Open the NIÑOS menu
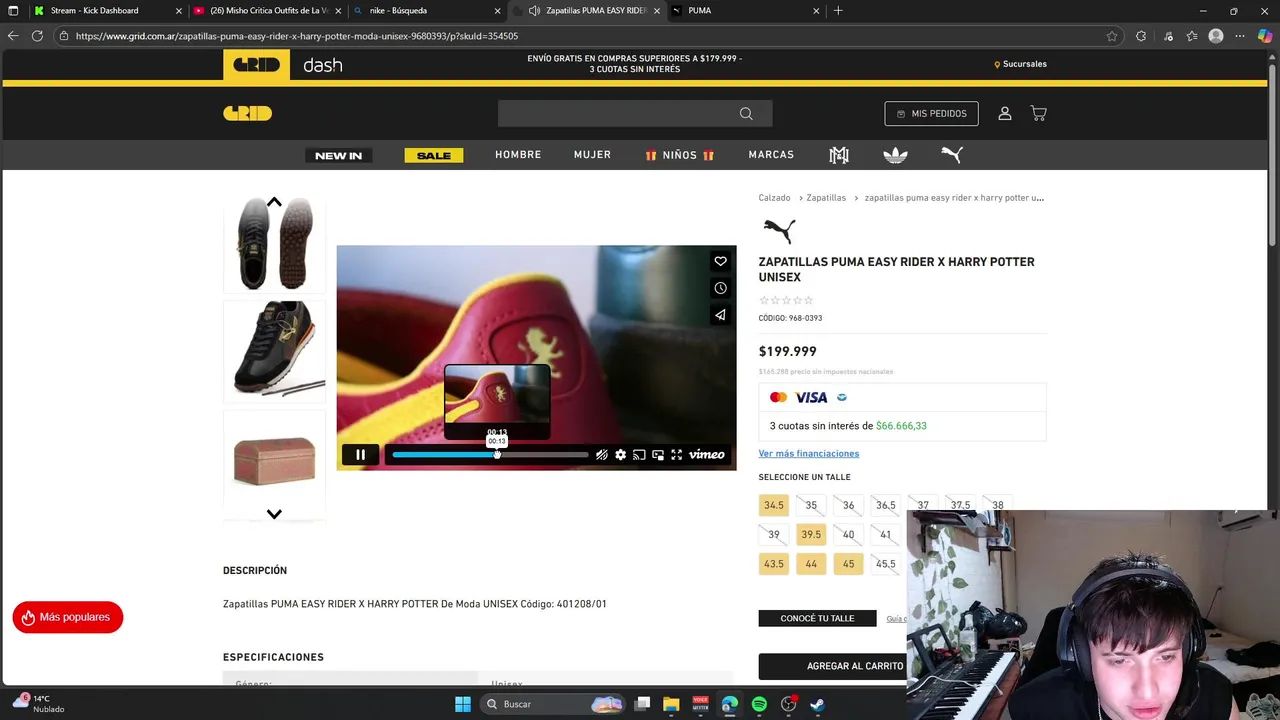 (680, 155)
